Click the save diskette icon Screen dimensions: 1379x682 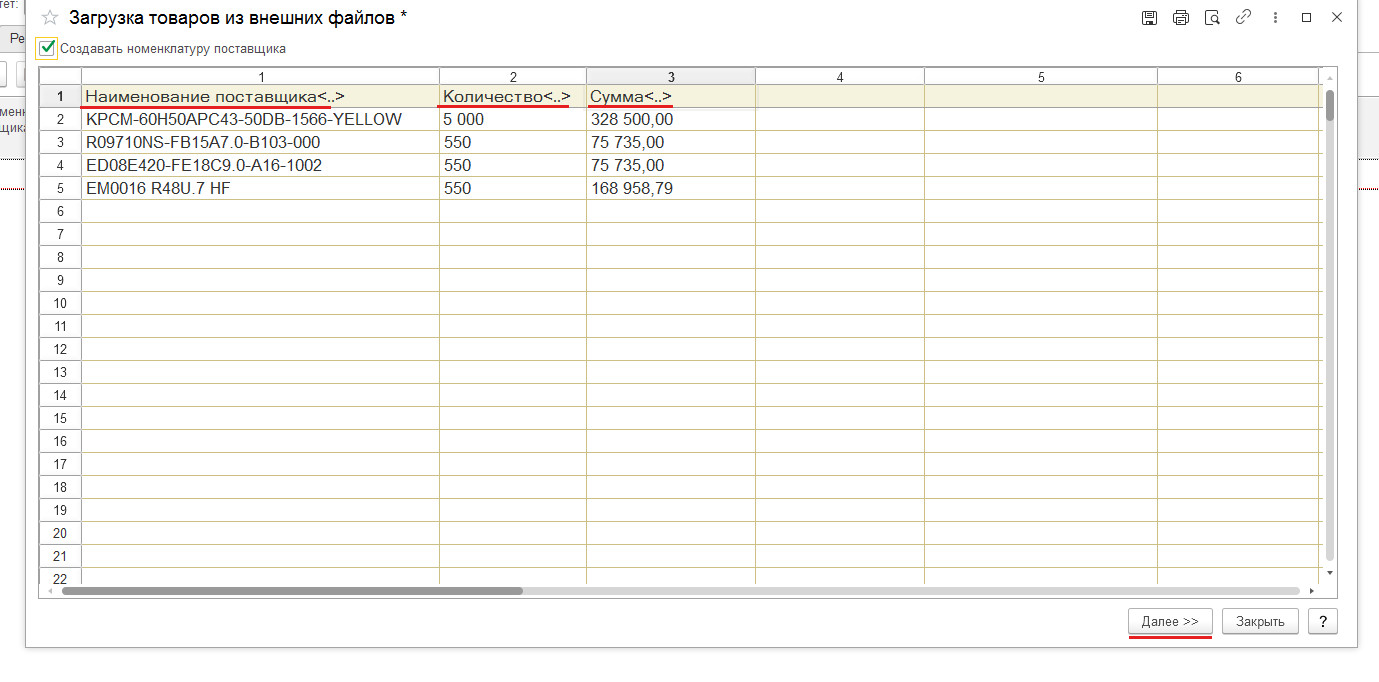1150,18
